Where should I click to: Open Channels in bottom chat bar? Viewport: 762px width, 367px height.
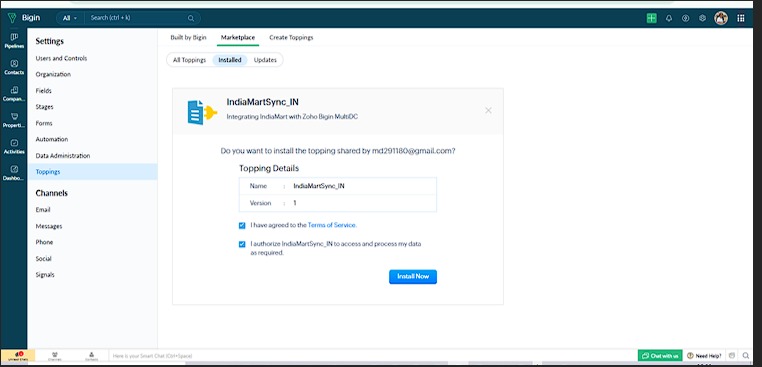(x=54, y=356)
